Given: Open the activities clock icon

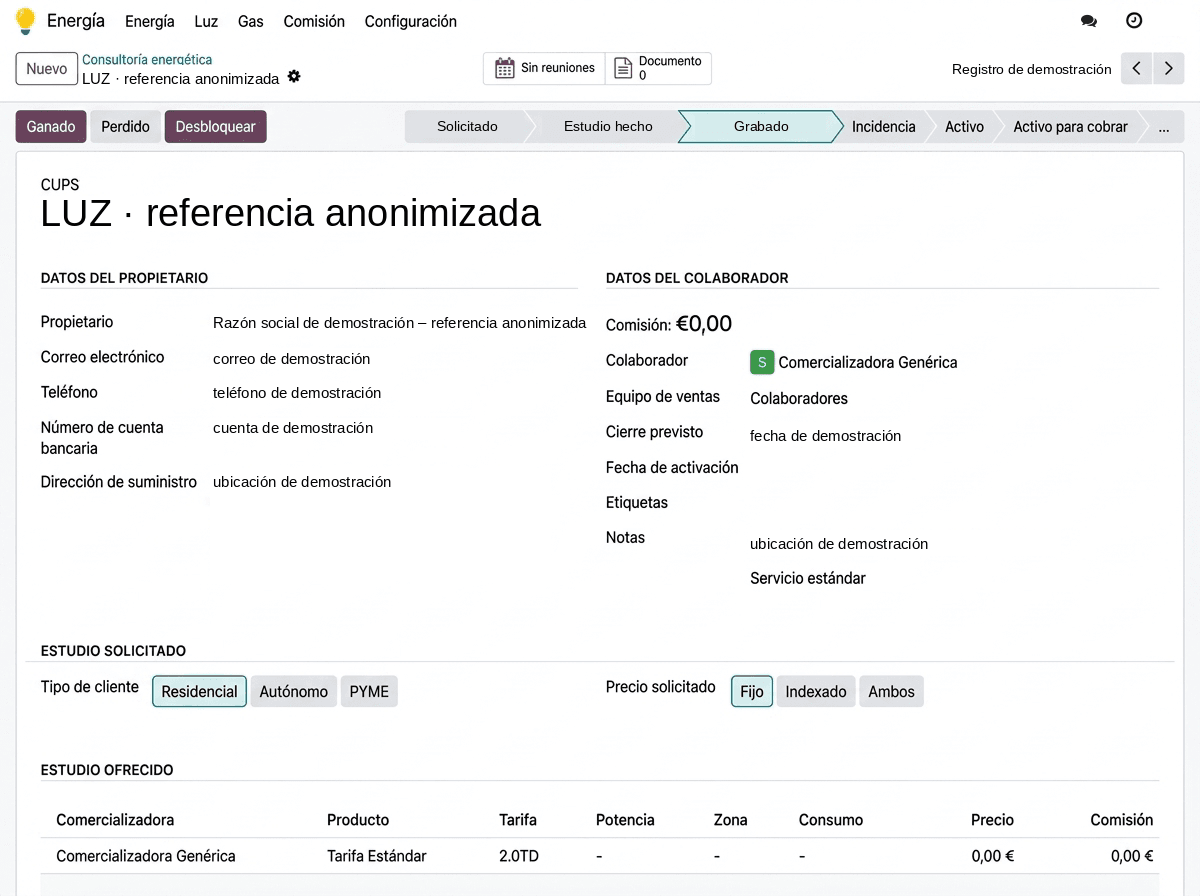Looking at the screenshot, I should point(1134,21).
